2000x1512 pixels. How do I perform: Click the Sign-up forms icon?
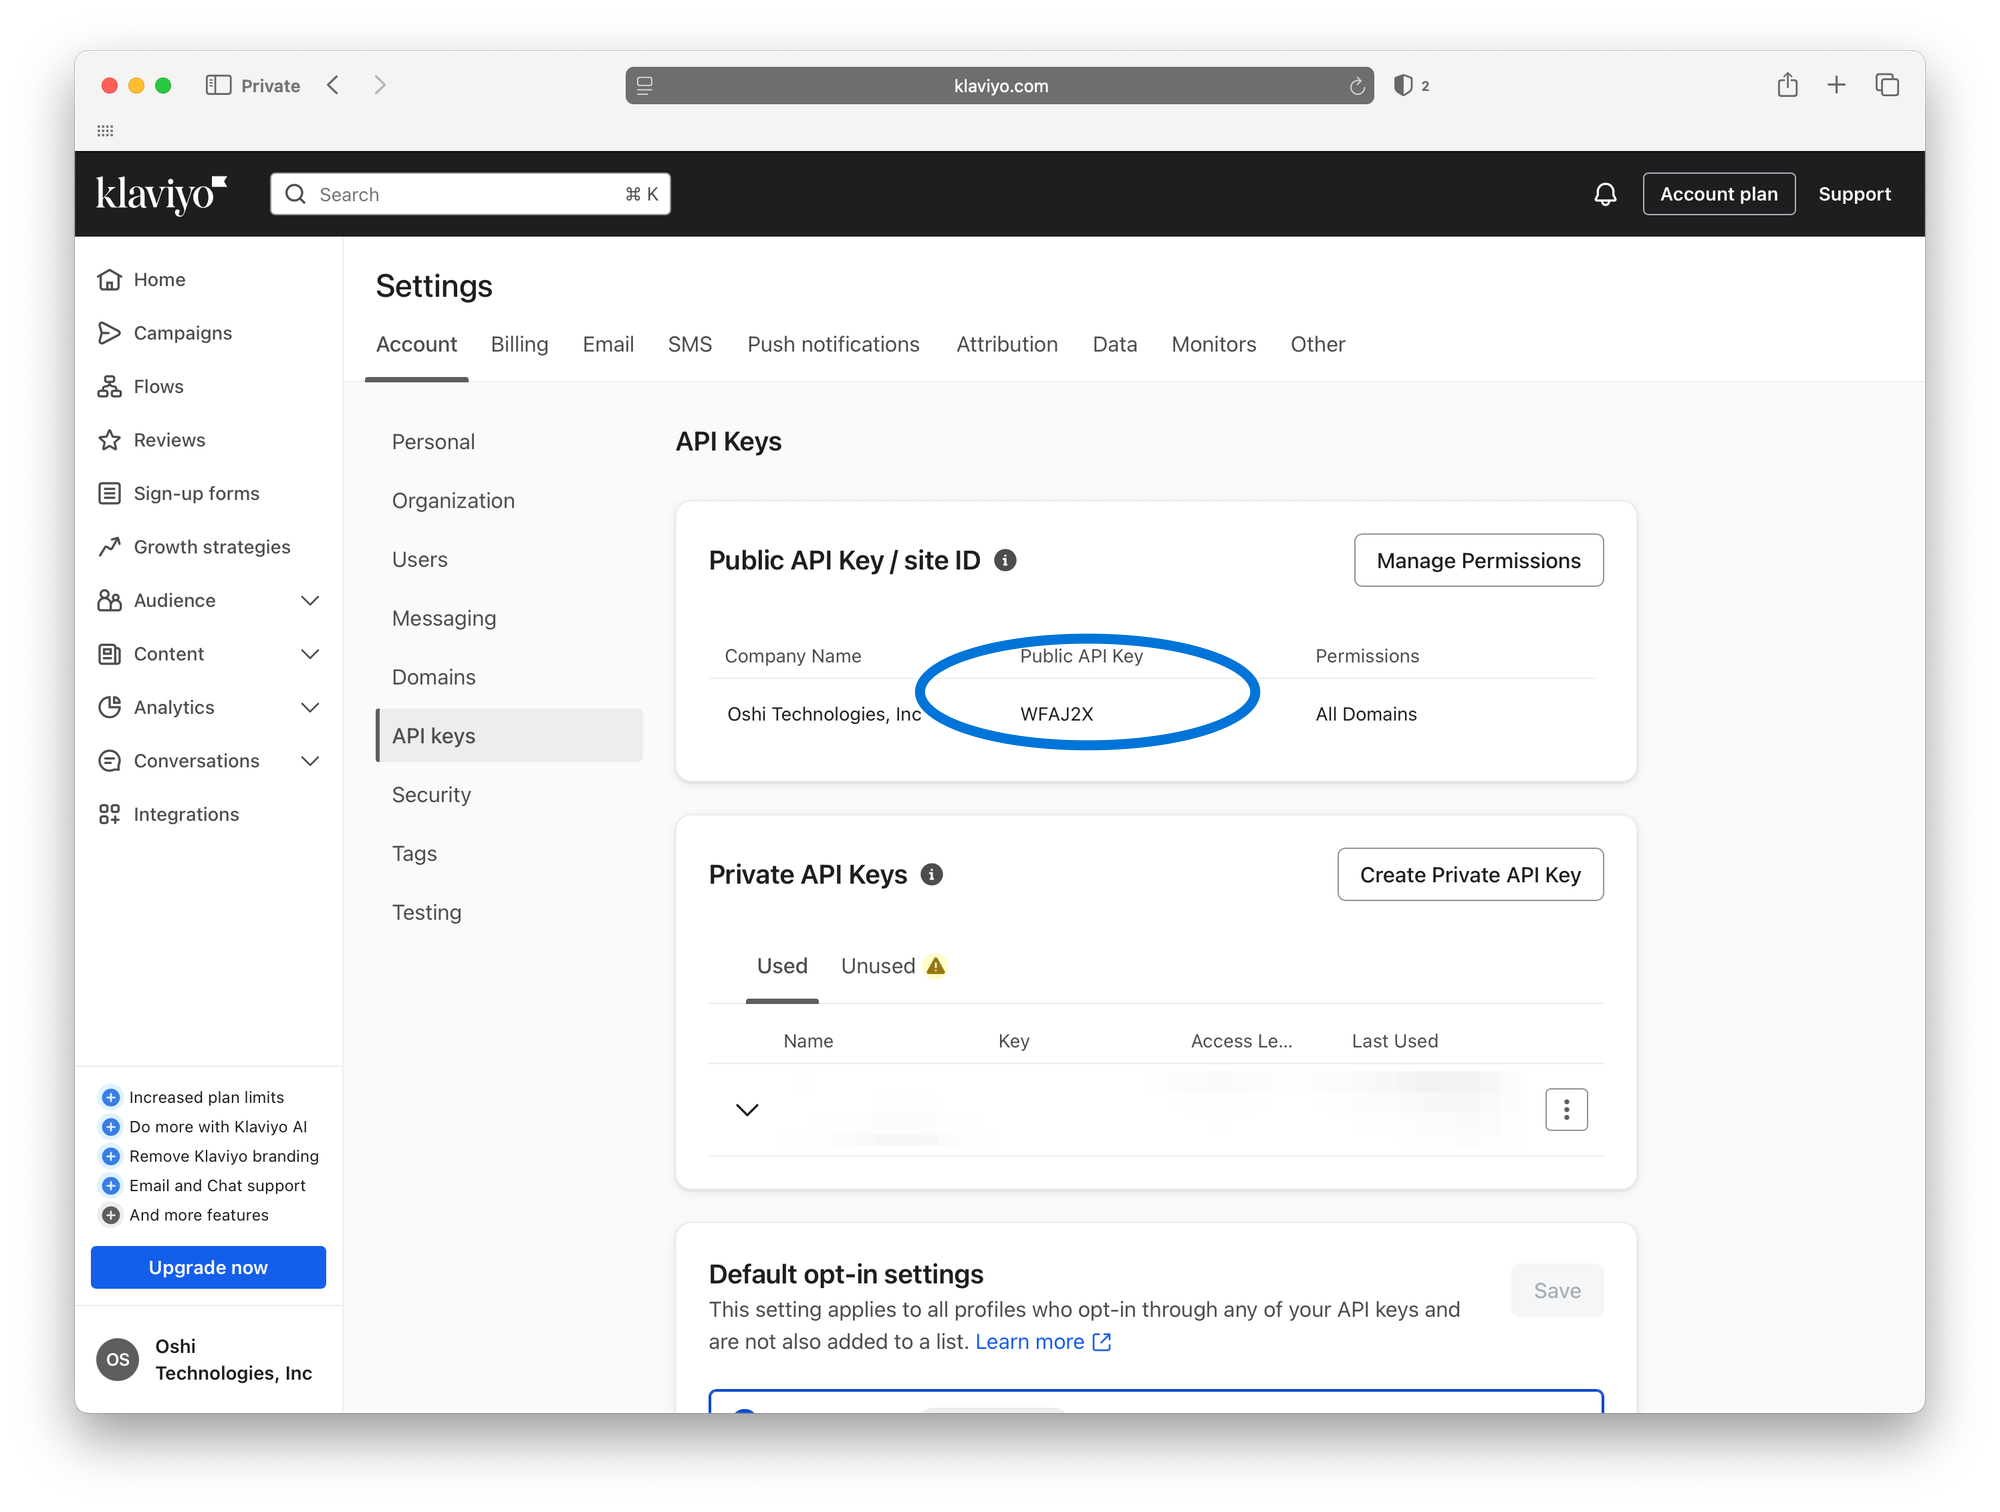coord(110,493)
